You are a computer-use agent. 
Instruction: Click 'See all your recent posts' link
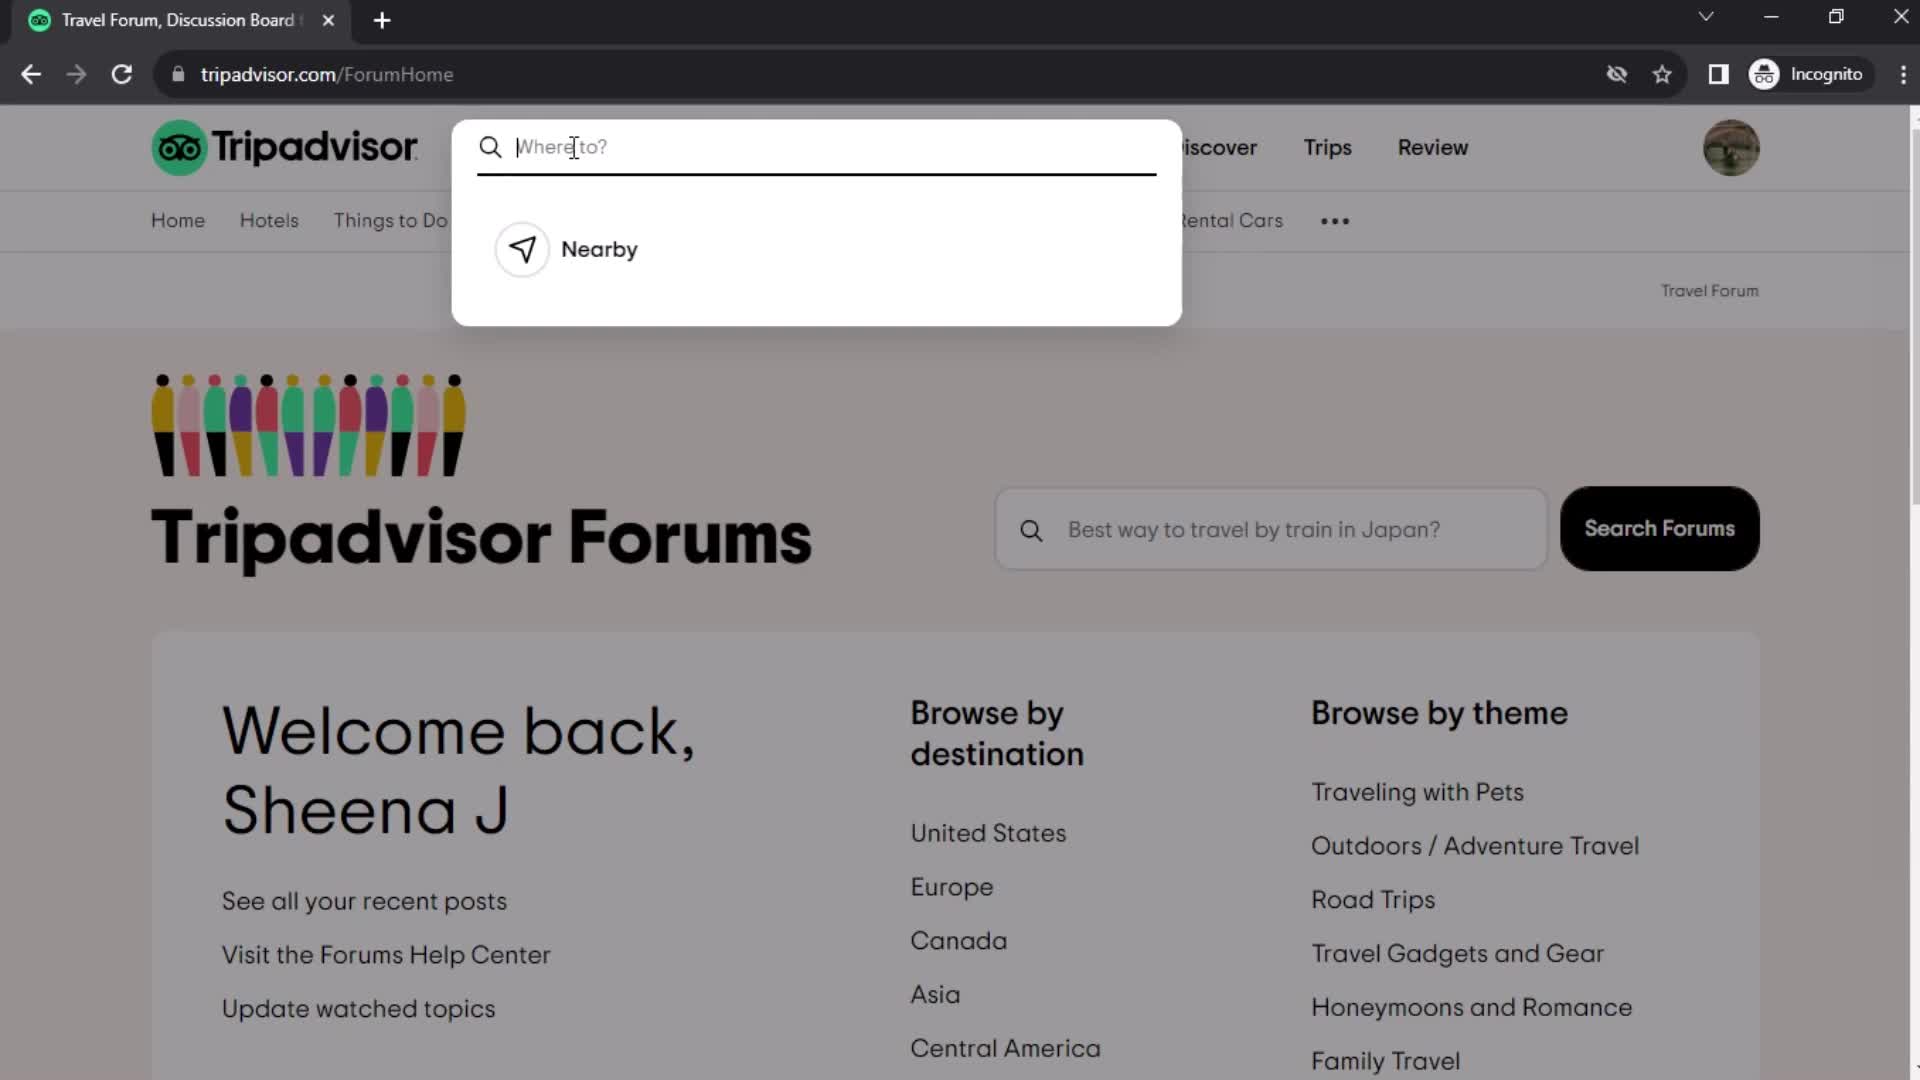(365, 901)
